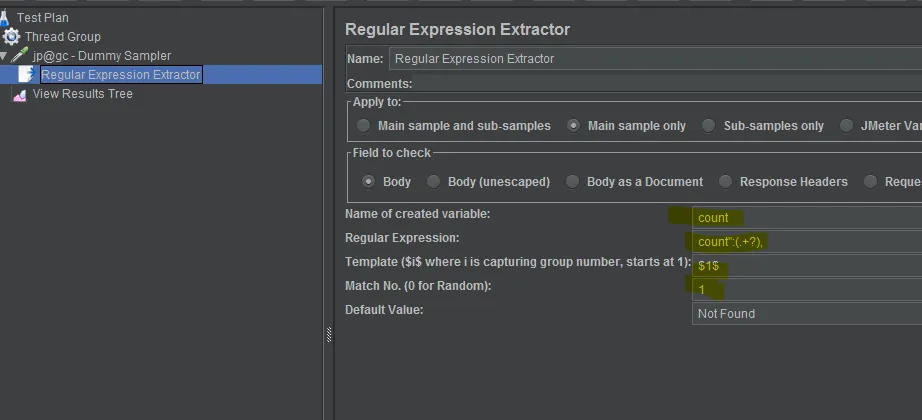Choose the 'Response Headers' radio option
922x420 pixels.
(725, 182)
